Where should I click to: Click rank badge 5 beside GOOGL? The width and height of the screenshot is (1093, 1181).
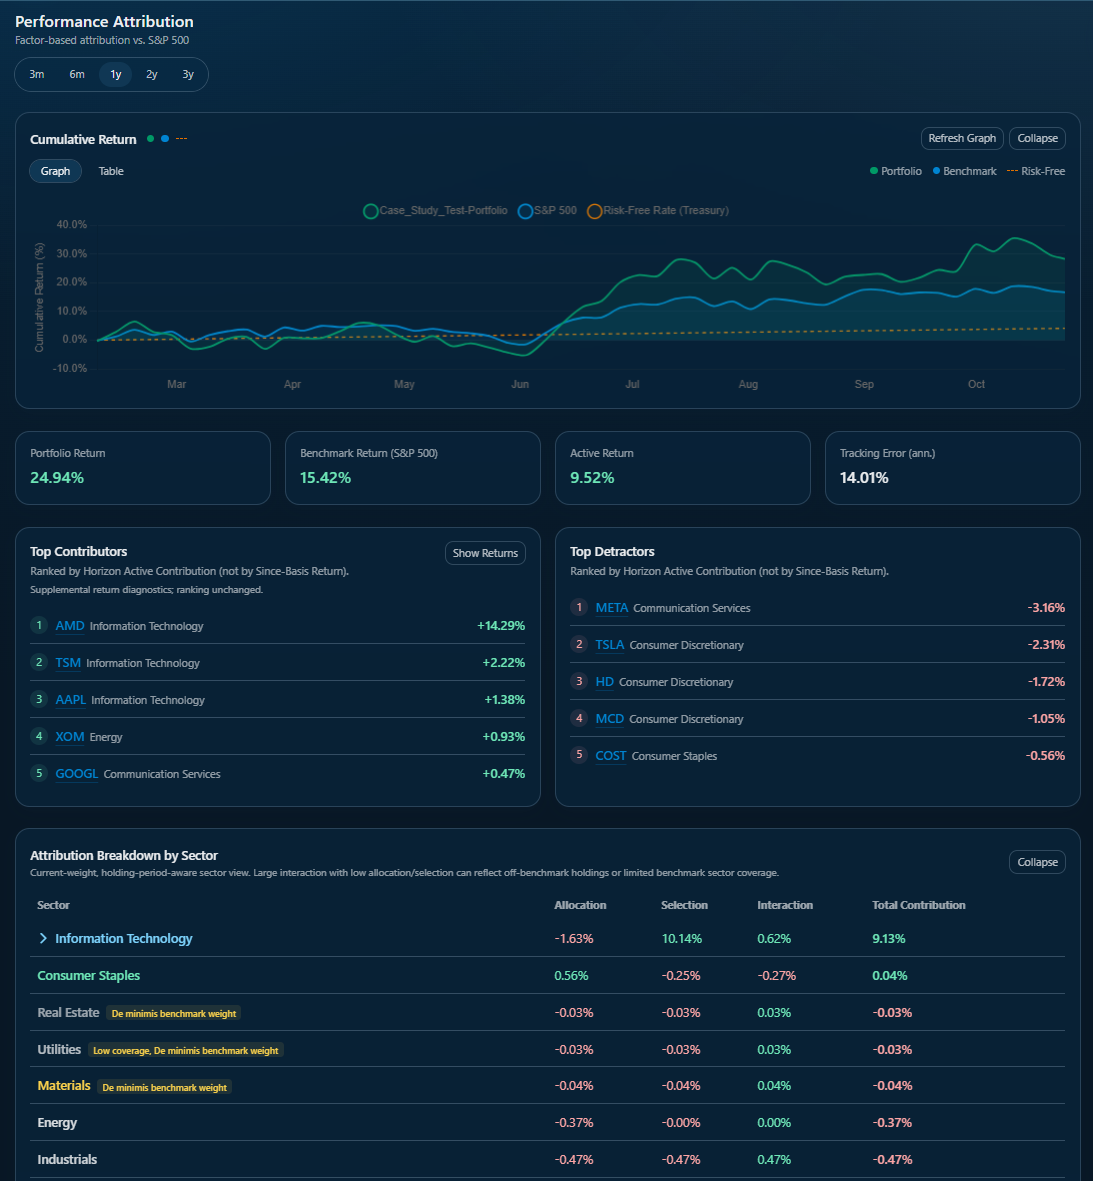(39, 773)
